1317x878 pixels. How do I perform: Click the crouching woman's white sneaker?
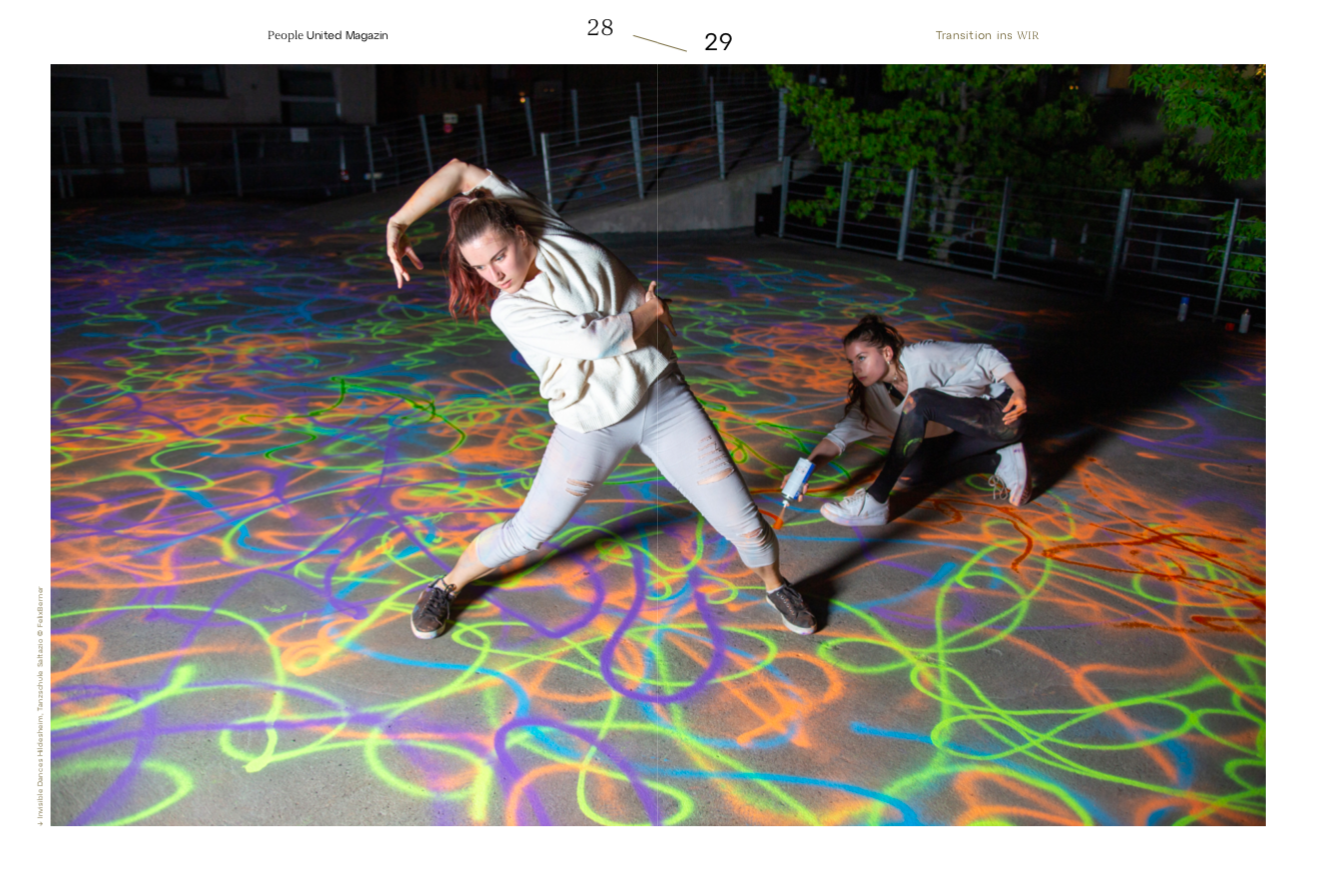pos(855,509)
